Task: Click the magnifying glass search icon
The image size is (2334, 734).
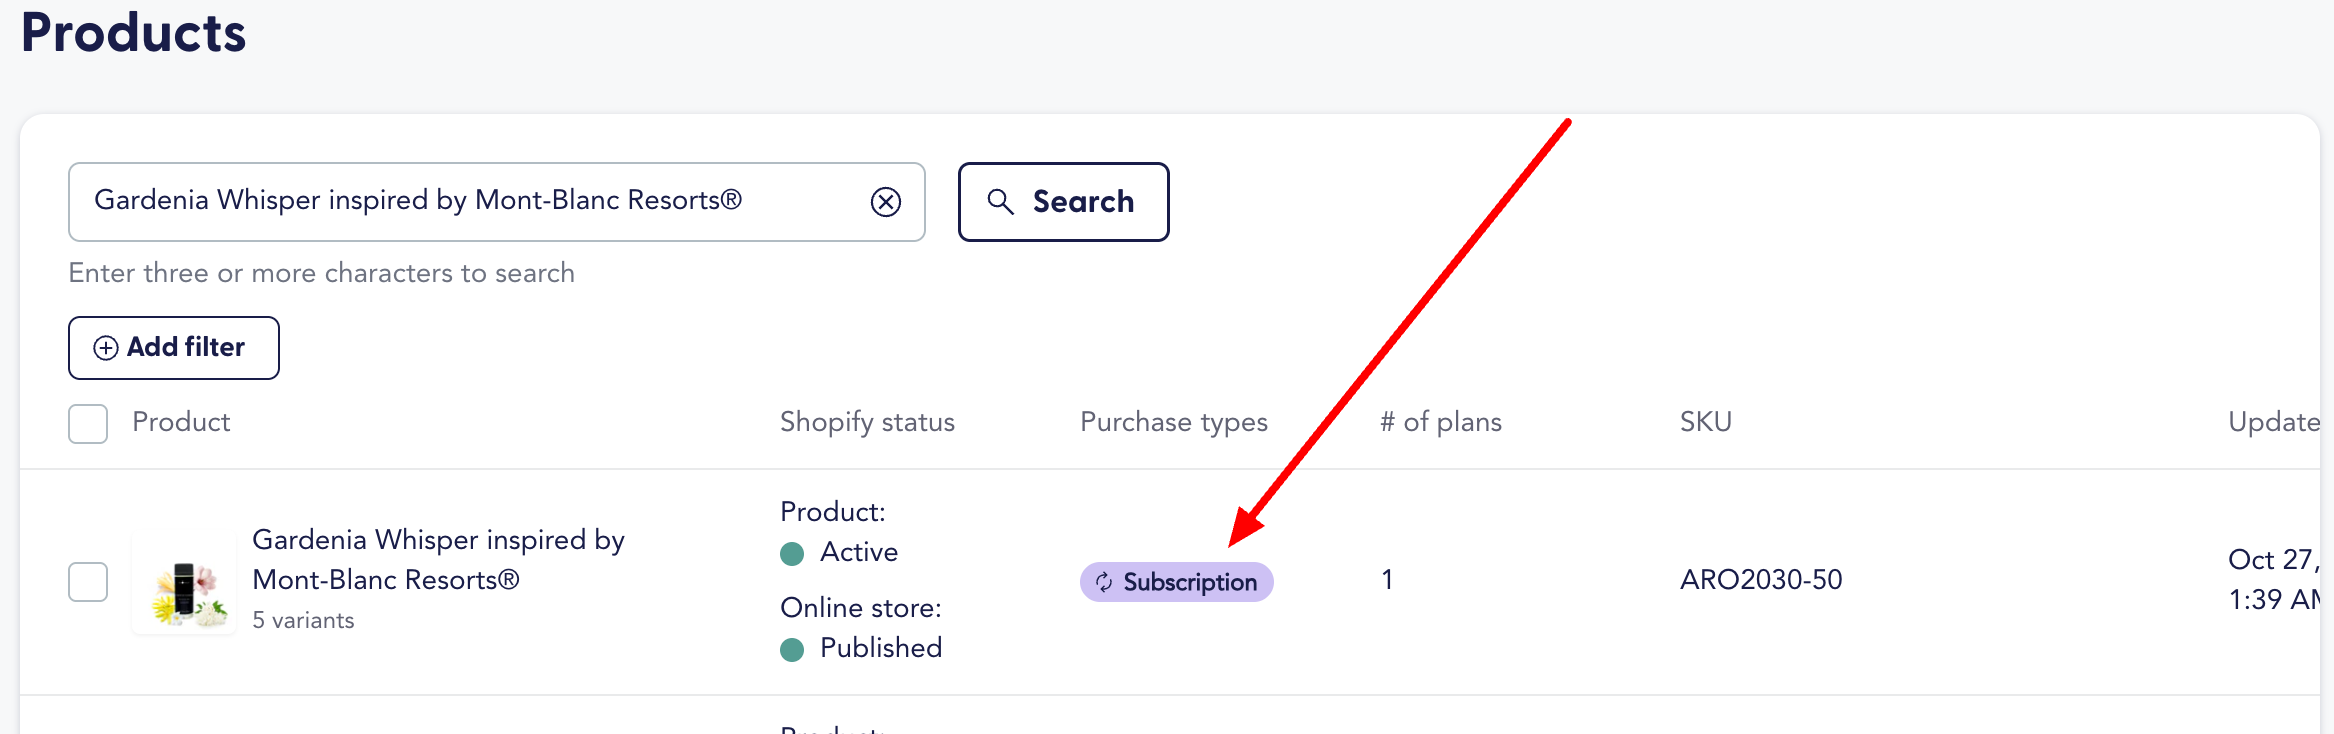Action: click(1000, 202)
